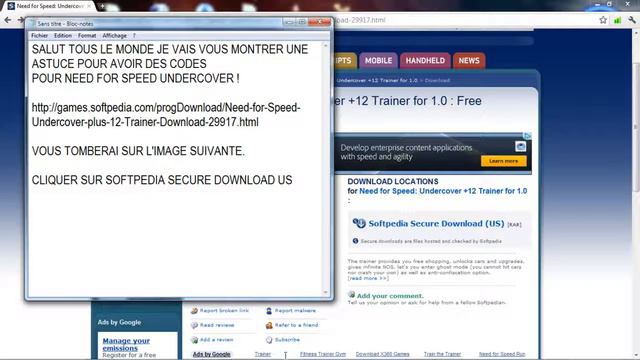Screen dimensions: 640x360
Task: Click Bloc-notes scrollbar down arrow
Action: click(x=326, y=292)
